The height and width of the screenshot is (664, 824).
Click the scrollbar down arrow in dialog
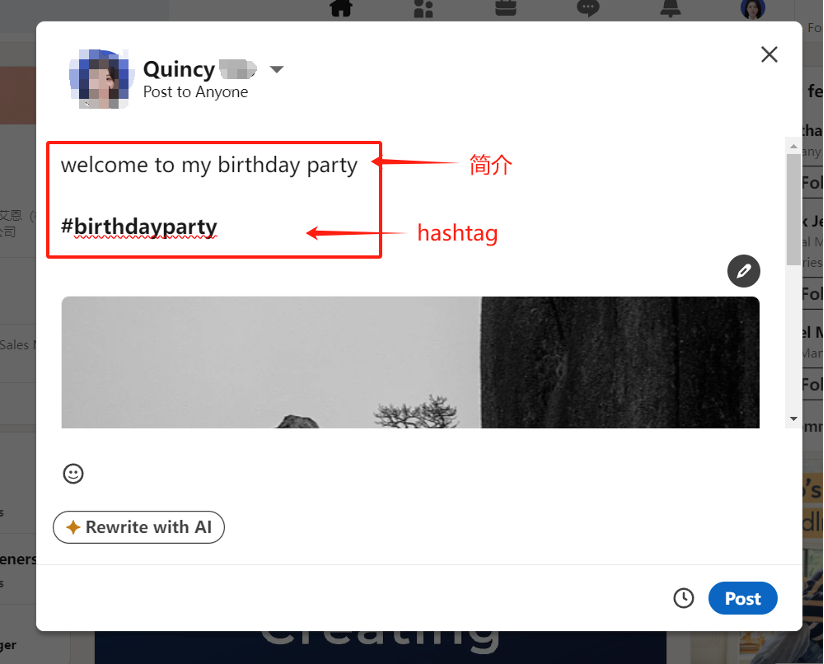(794, 419)
